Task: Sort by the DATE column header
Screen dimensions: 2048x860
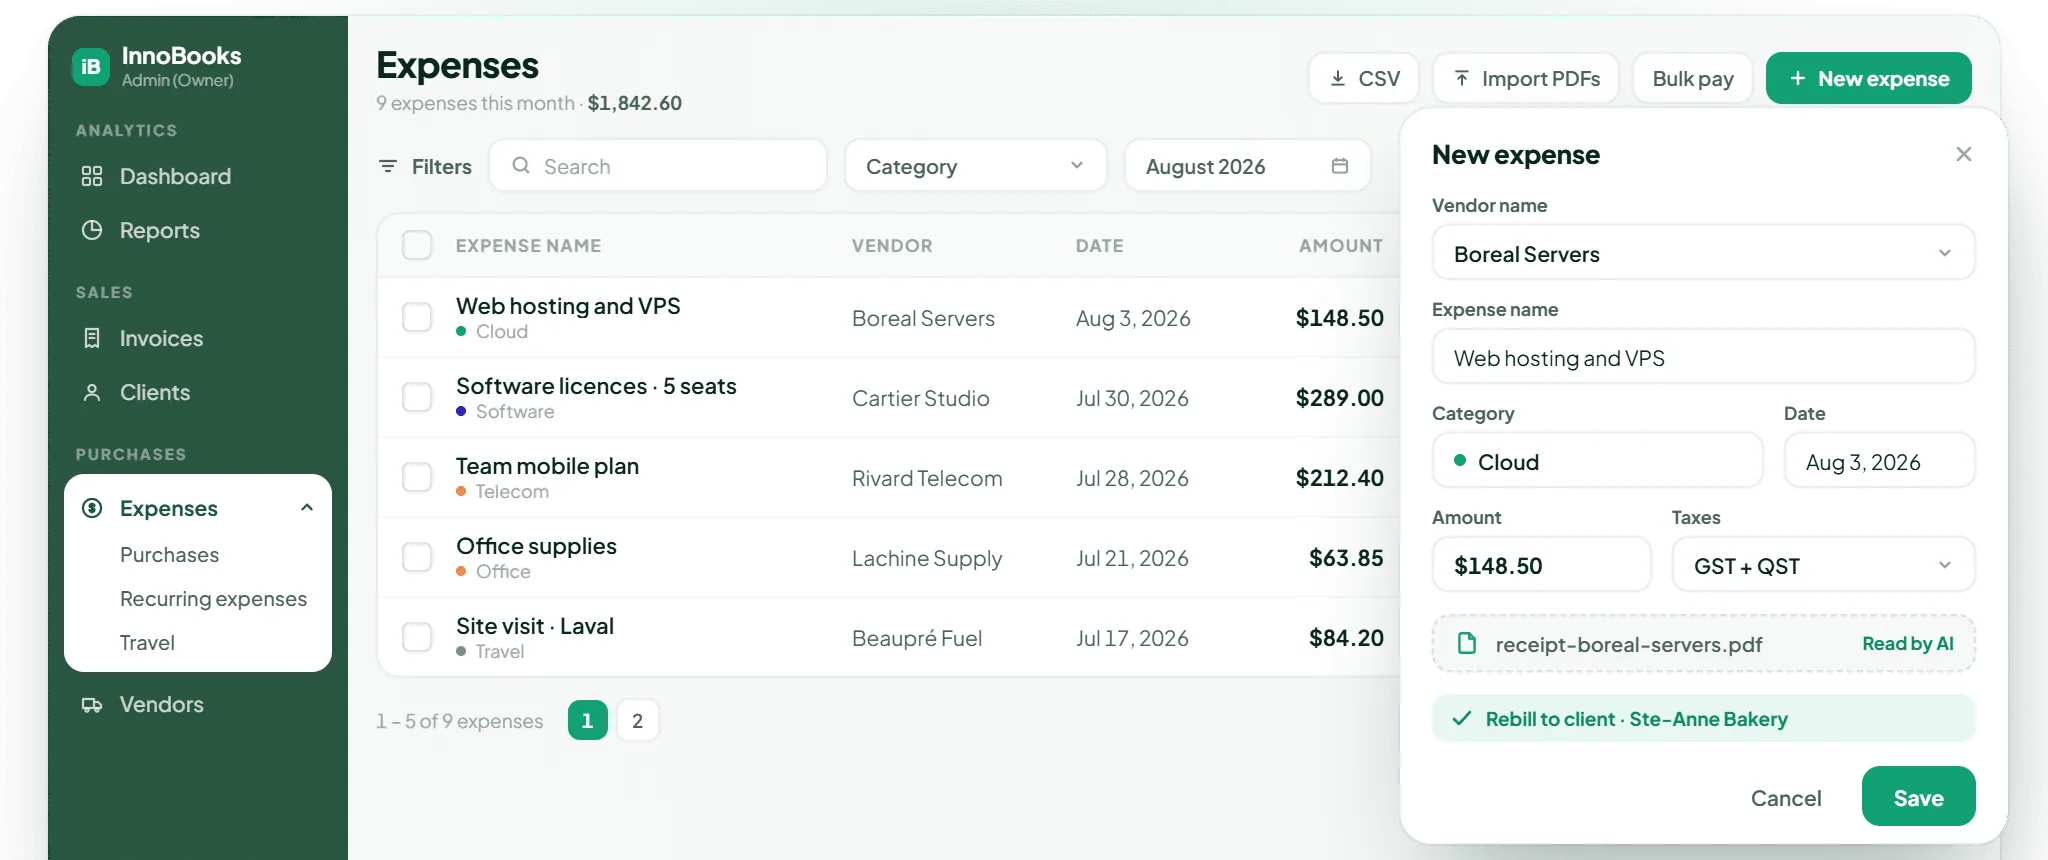Action: [1100, 245]
